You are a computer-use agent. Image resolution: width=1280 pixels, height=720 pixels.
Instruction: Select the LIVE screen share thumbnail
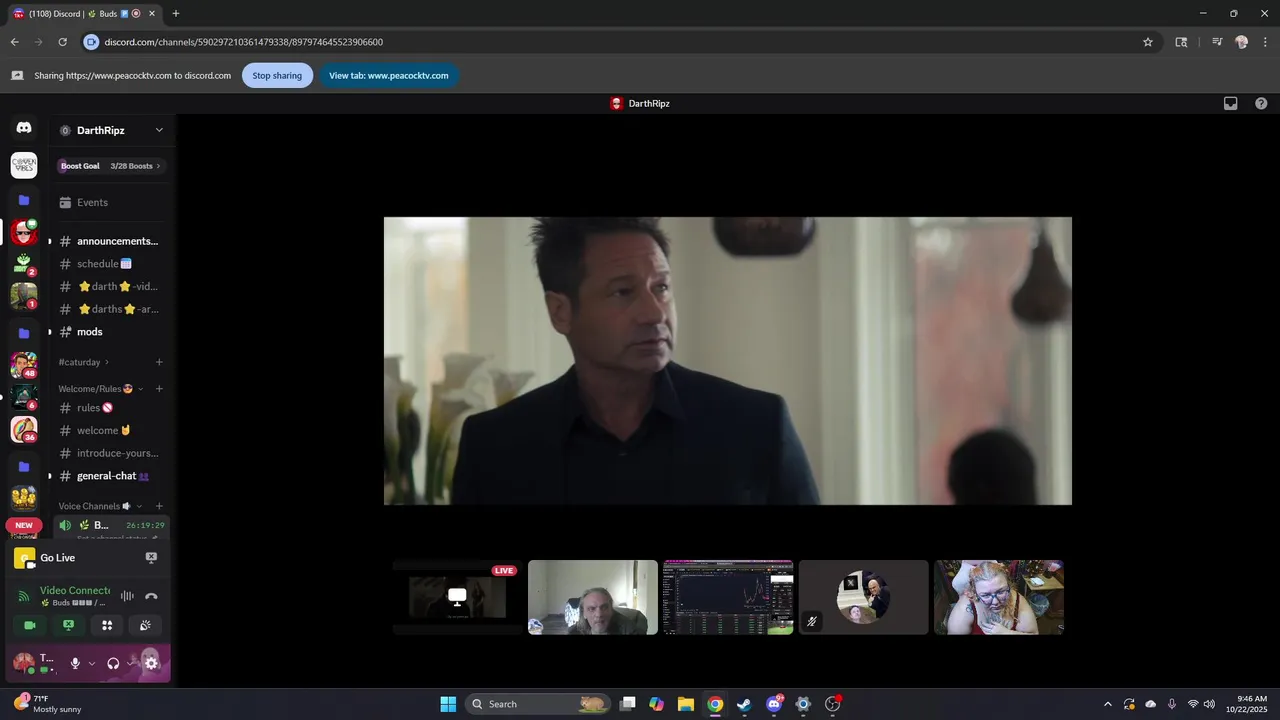coord(457,597)
